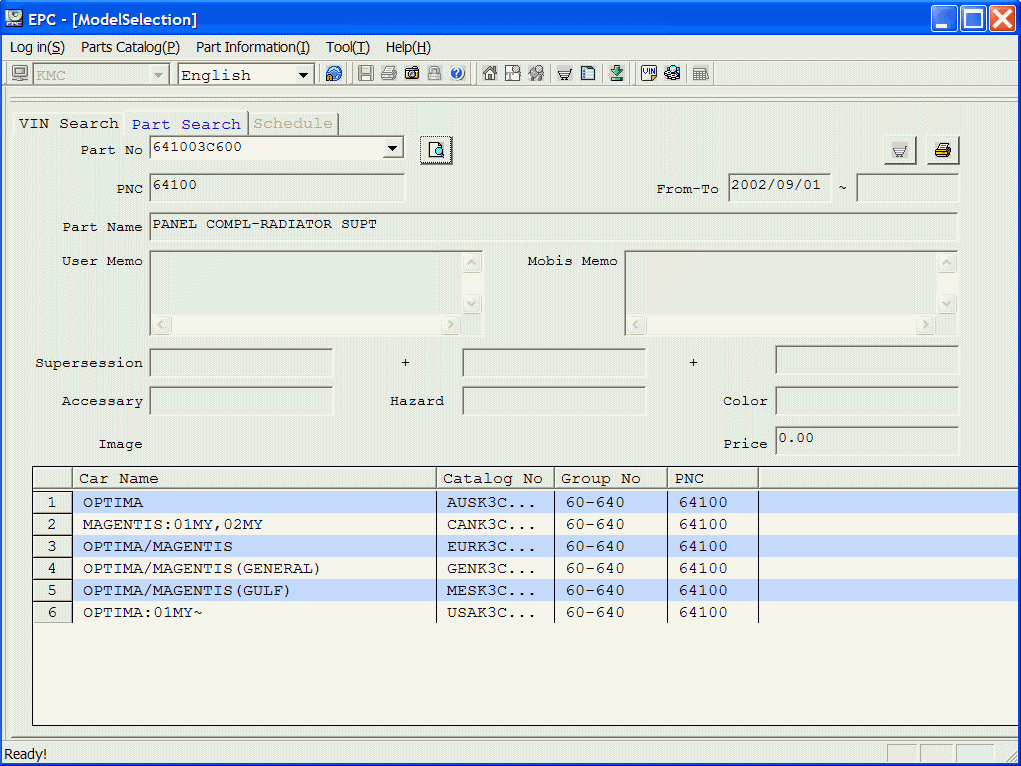1021x766 pixels.
Task: Click catalog number EURK3C...
Action: (491, 546)
